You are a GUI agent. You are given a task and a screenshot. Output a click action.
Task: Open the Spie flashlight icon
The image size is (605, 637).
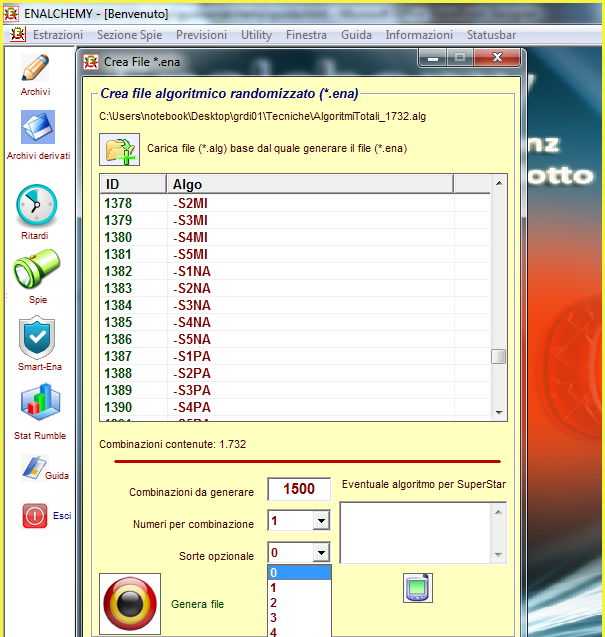click(37, 269)
